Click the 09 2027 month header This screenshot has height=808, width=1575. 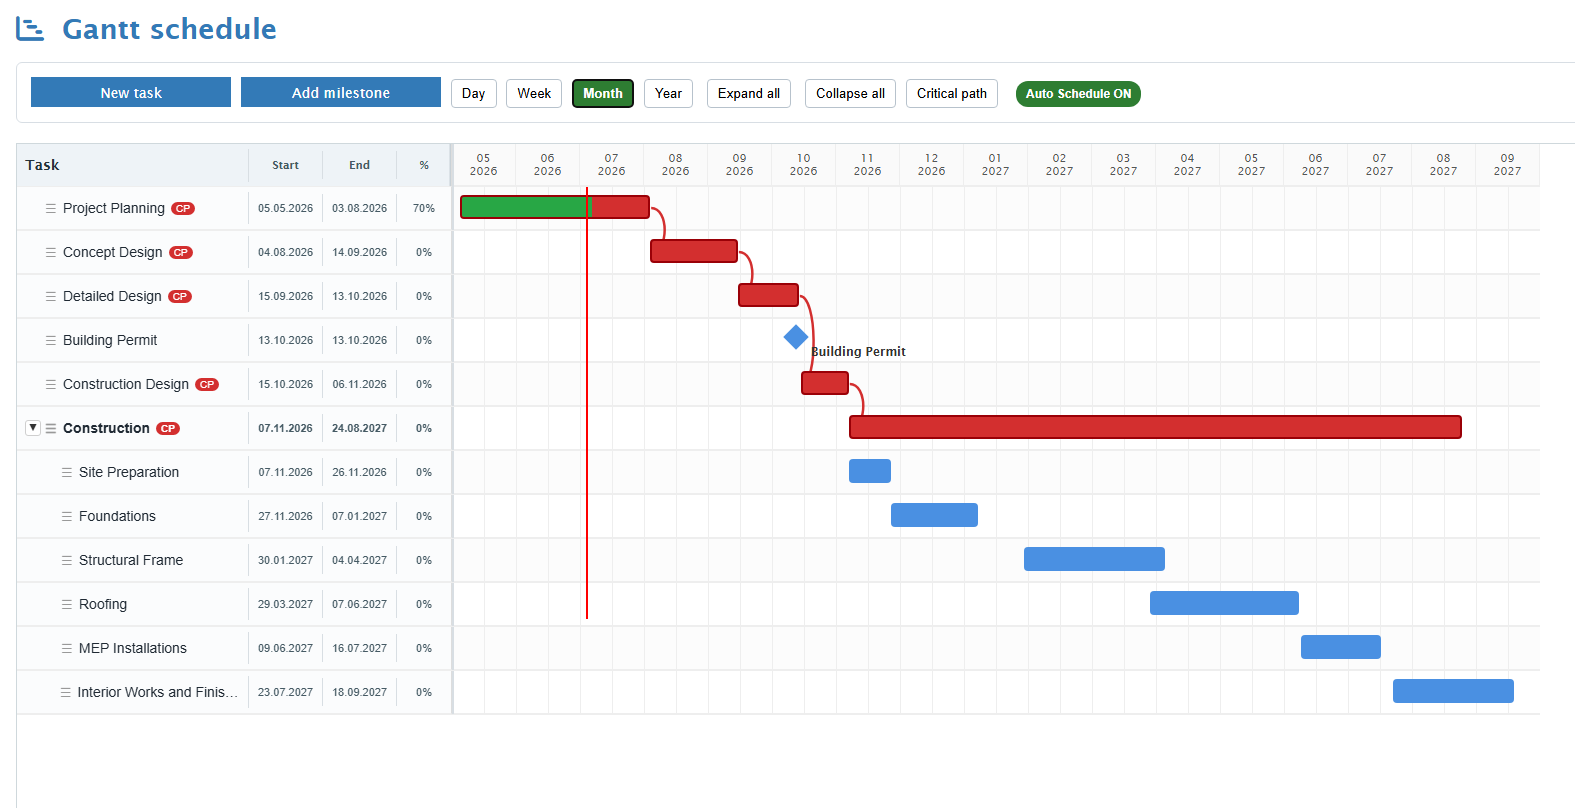[1507, 165]
